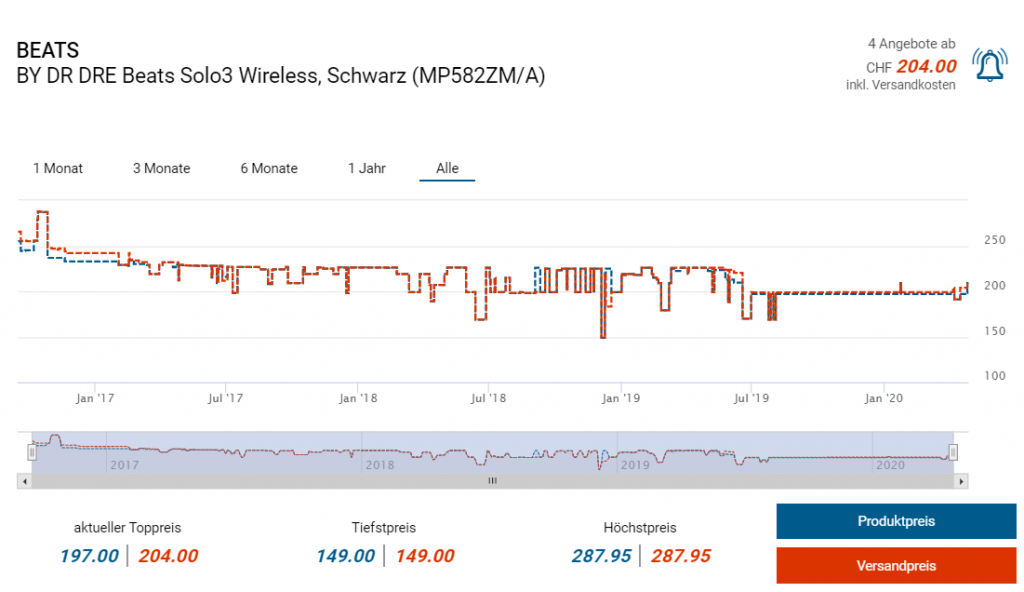Click the 2019 label in navigator overview
Viewport: 1024px width, 592px height.
(636, 465)
